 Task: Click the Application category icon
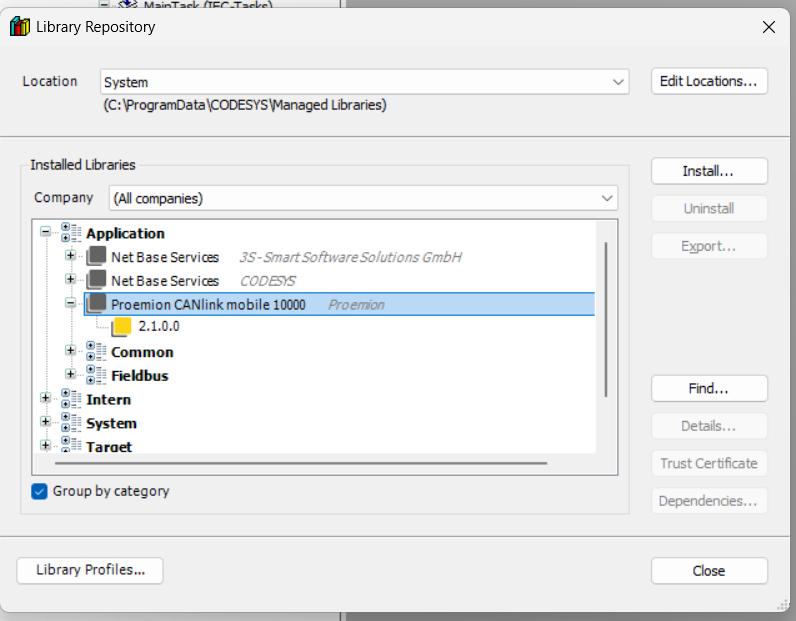pyautogui.click(x=71, y=233)
